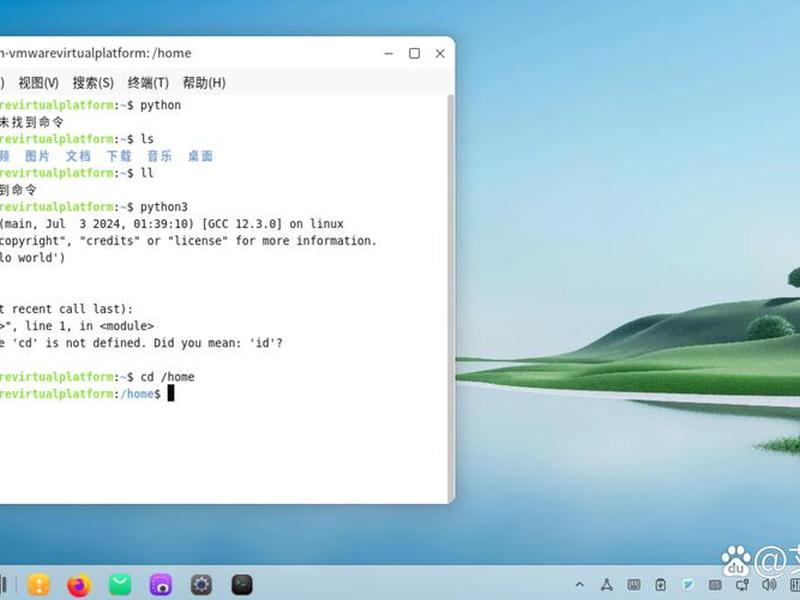Click the "Did you mean: 'id'?" error text
Screen dimensions: 800x600
point(218,342)
